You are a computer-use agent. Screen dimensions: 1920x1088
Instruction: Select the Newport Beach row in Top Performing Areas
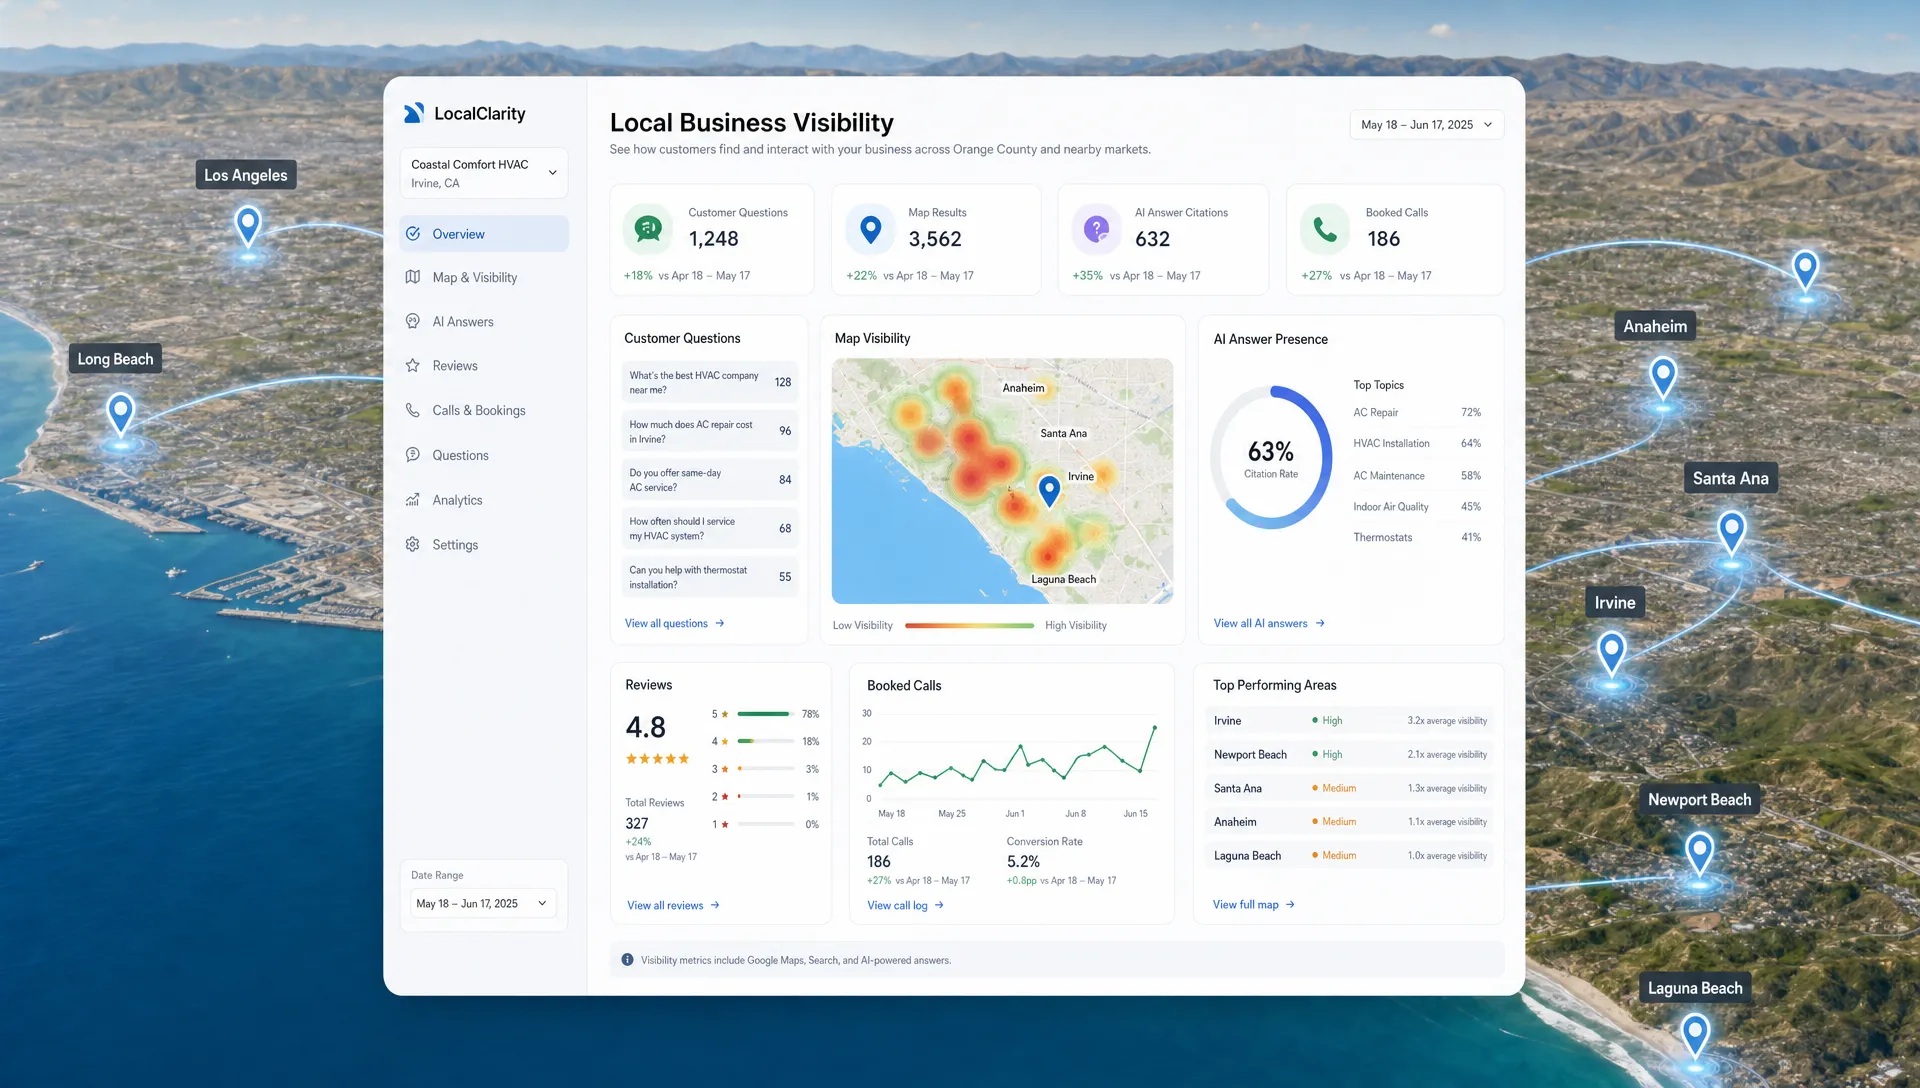[1349, 754]
